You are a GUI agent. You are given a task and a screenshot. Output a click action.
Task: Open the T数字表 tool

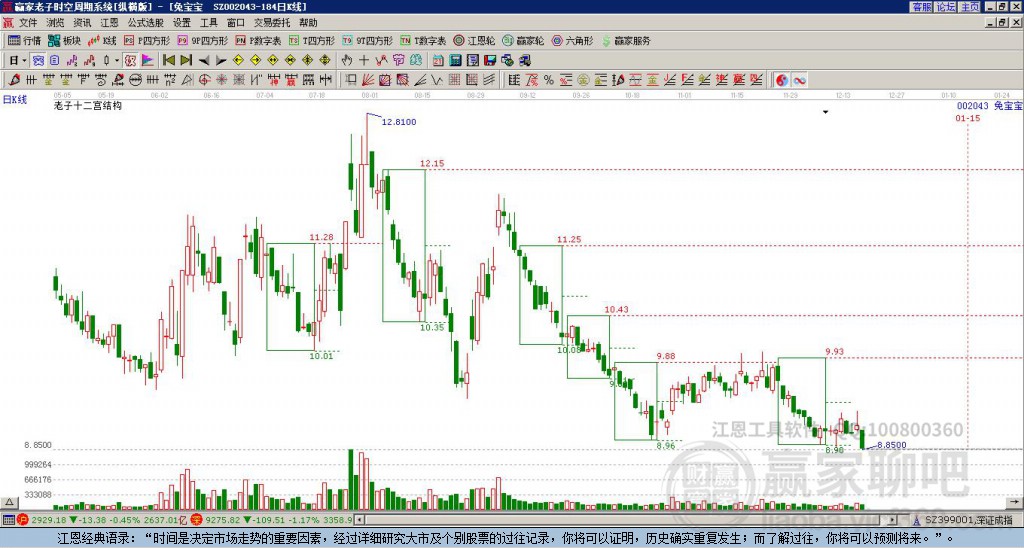click(x=423, y=40)
